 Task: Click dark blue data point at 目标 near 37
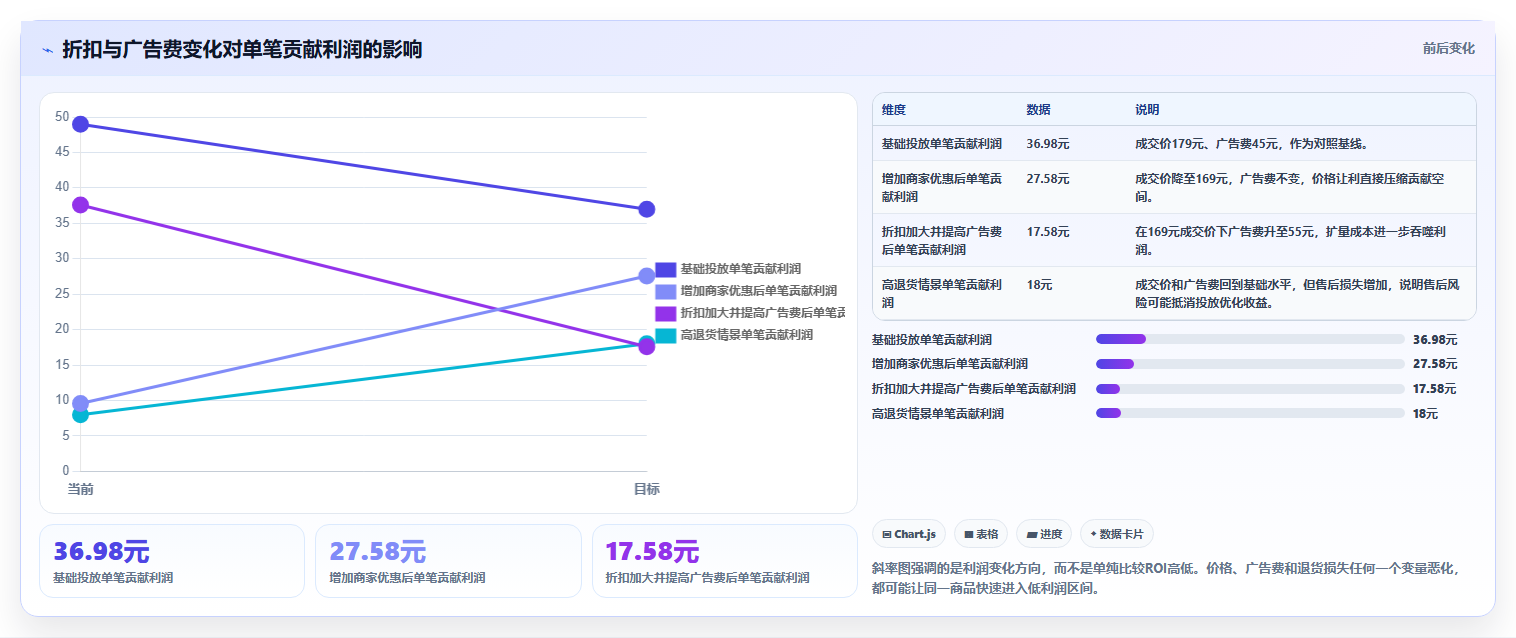(647, 209)
